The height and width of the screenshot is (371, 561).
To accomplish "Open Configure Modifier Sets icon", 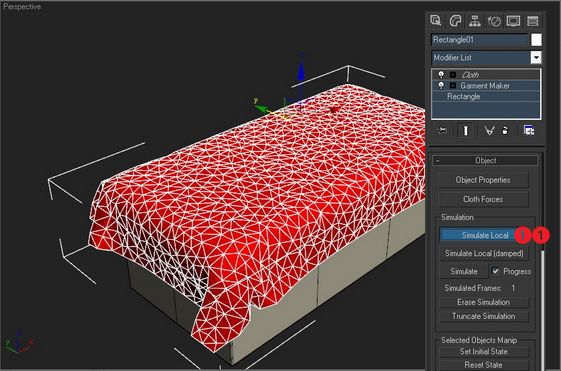I will point(529,131).
